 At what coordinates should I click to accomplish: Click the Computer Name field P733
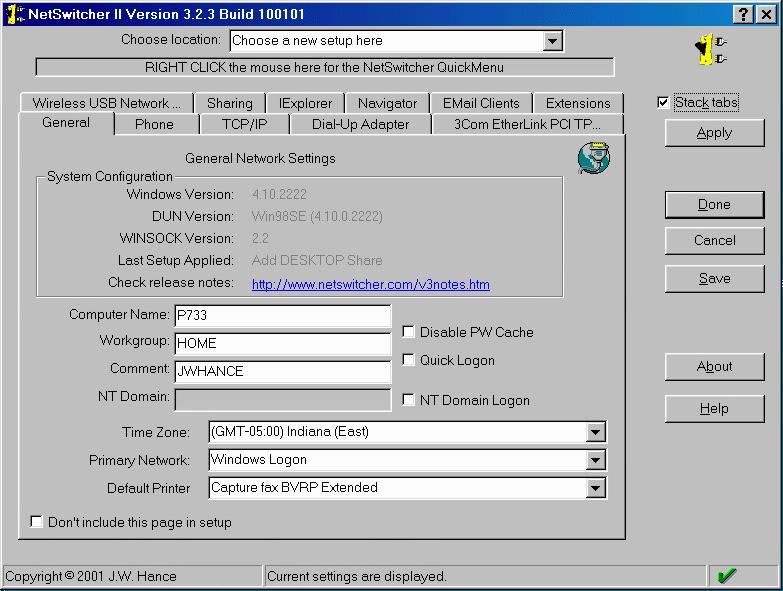[x=283, y=315]
